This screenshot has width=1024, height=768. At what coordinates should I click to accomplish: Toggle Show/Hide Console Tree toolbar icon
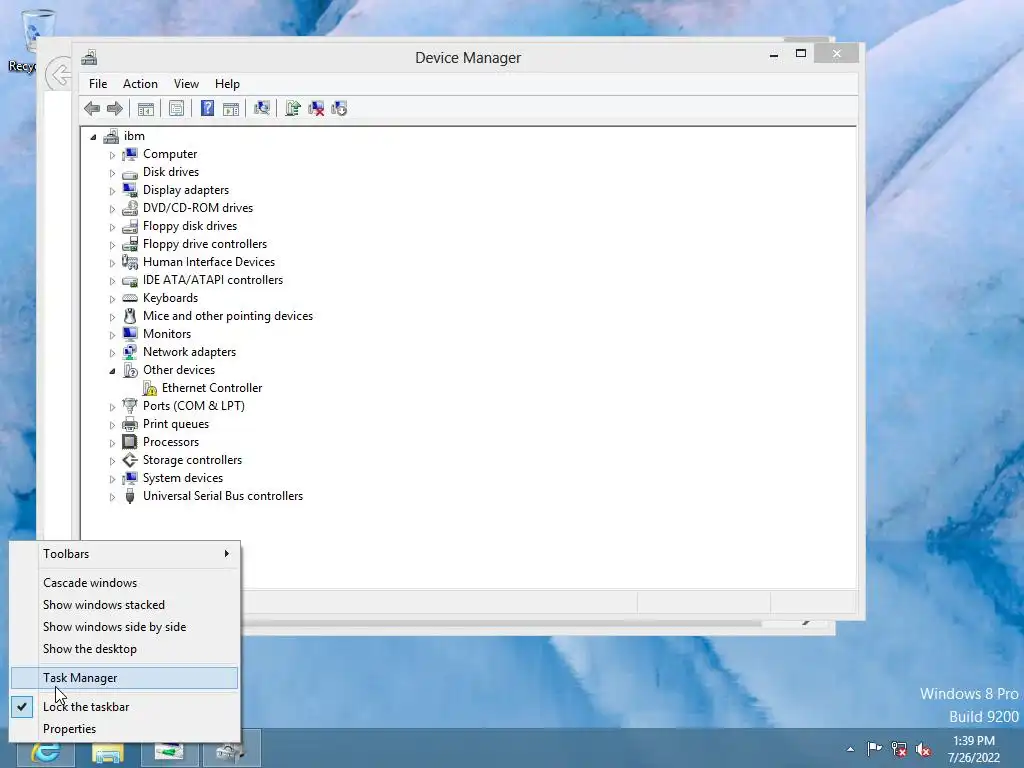click(x=146, y=108)
